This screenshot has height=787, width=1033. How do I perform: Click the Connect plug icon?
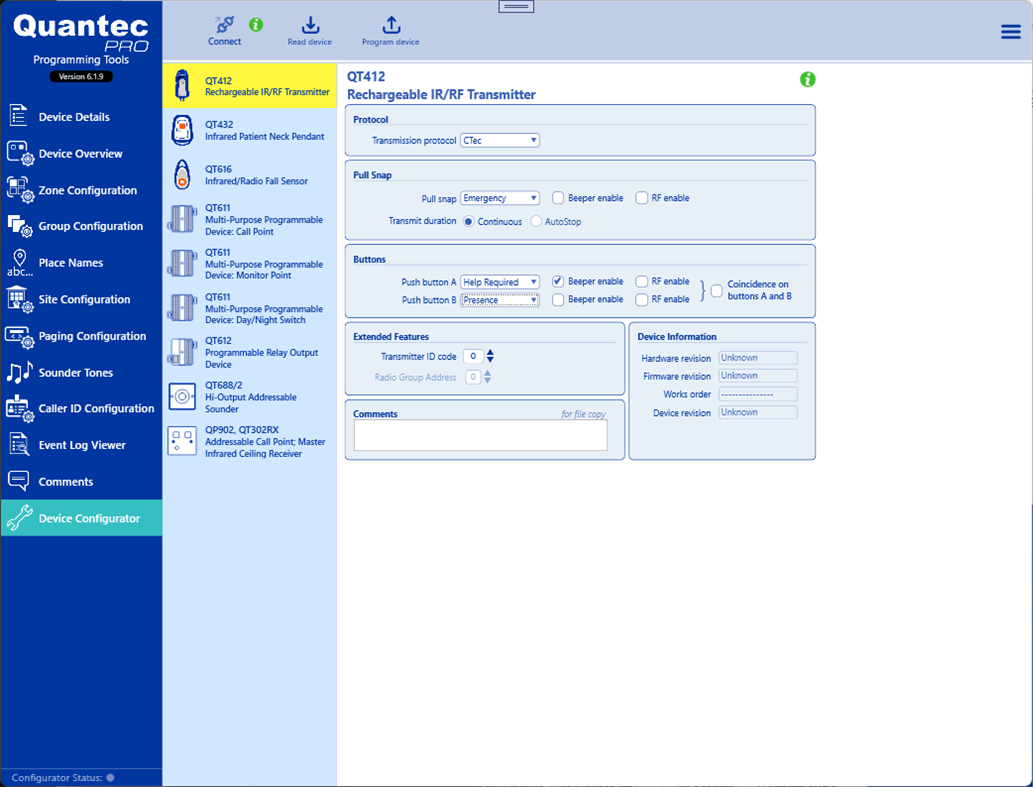point(225,25)
